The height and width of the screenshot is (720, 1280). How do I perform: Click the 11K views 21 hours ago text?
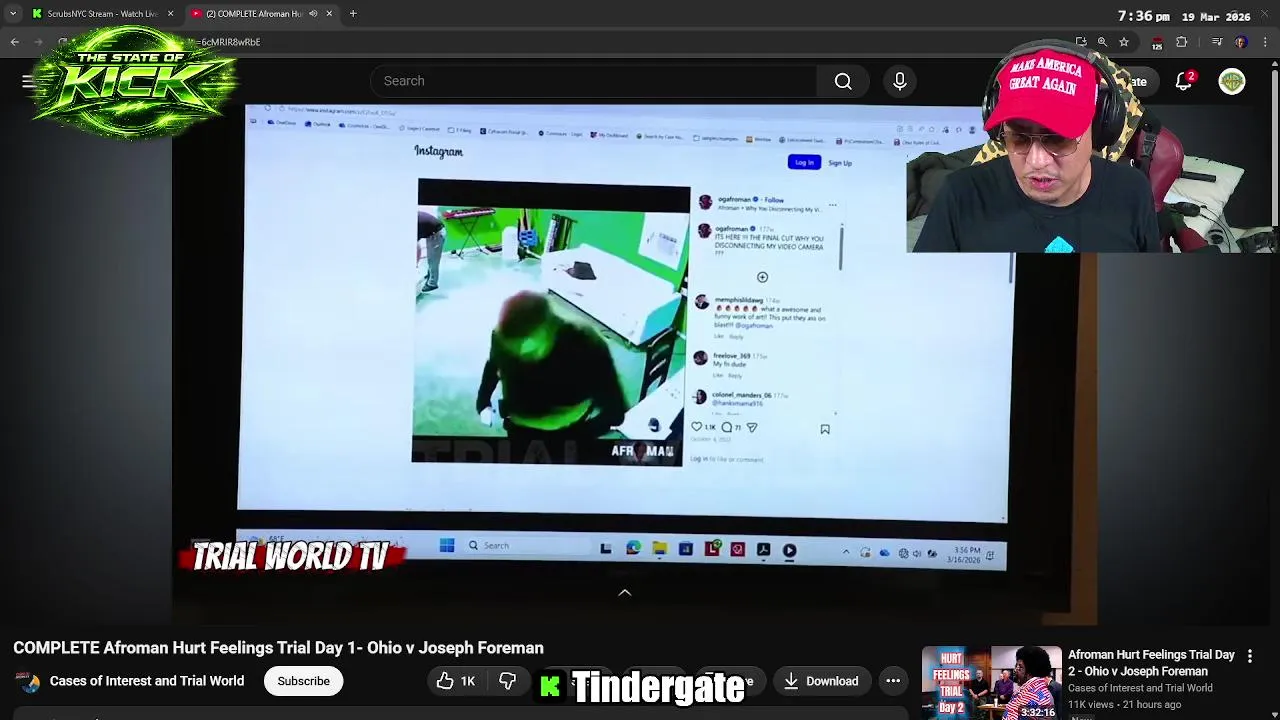coord(1124,705)
